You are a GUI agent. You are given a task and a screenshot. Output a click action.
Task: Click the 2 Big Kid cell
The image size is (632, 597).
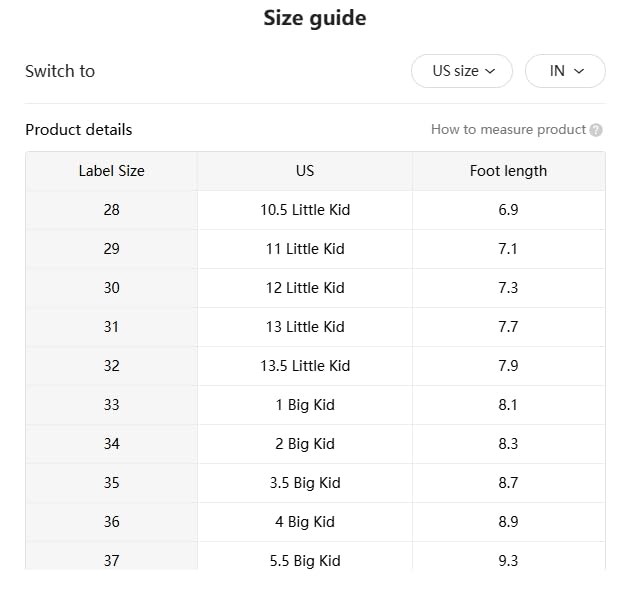coord(305,444)
